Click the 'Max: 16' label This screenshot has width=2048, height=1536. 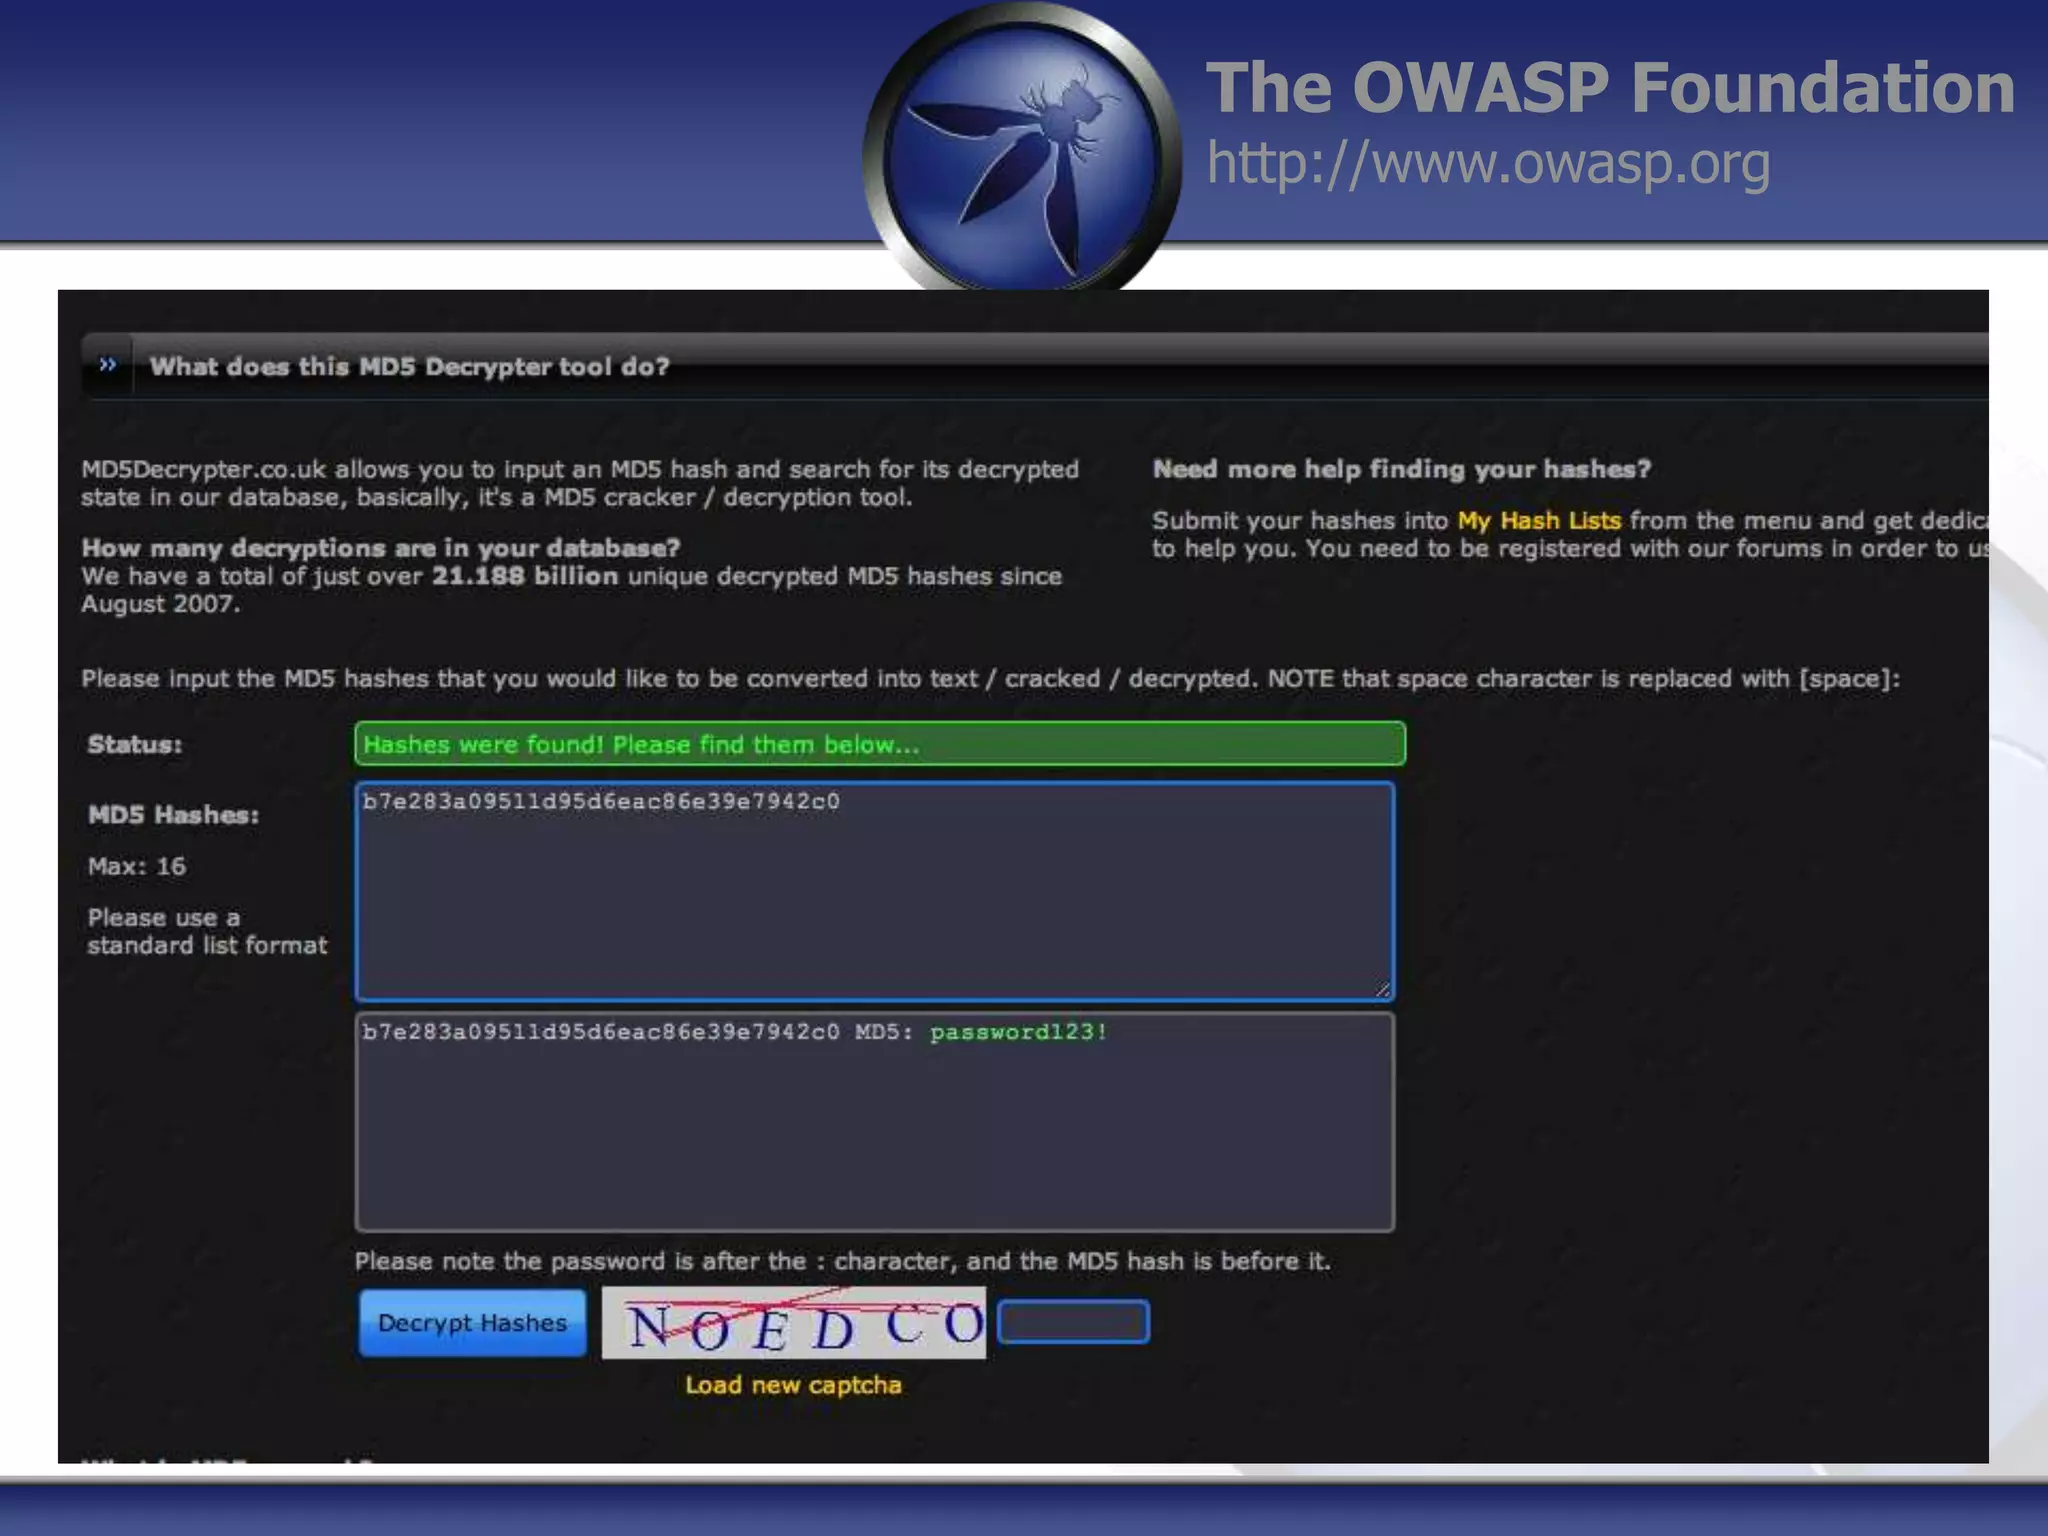point(136,866)
